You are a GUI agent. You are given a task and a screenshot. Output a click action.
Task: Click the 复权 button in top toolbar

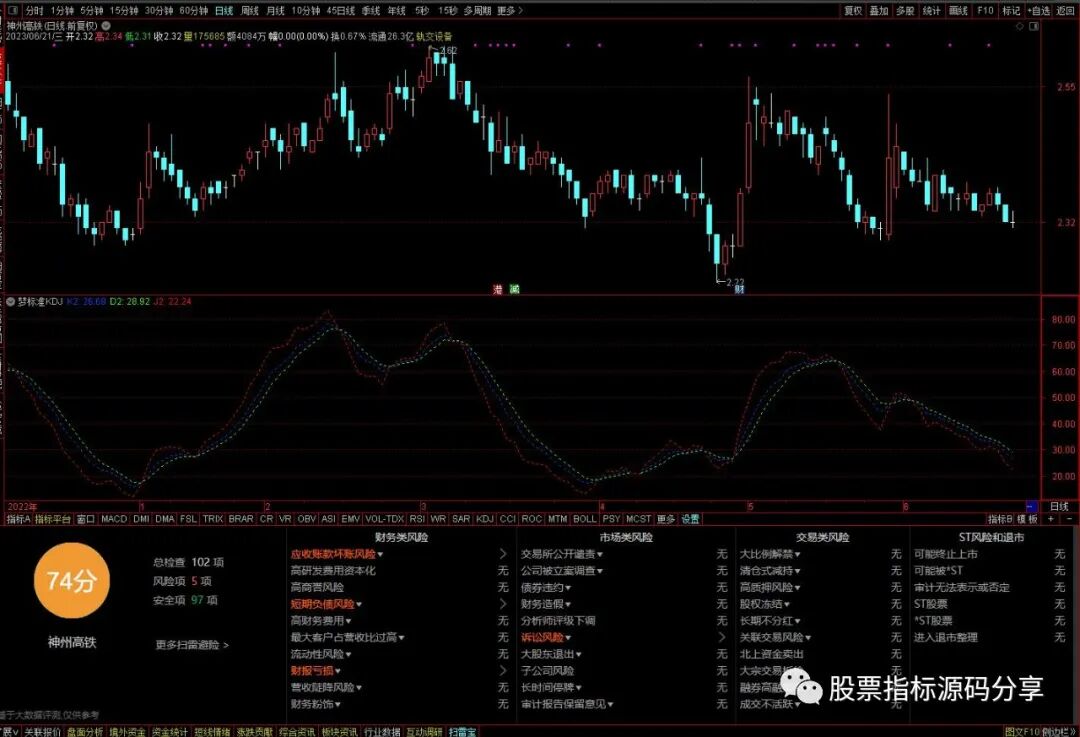[x=853, y=10]
